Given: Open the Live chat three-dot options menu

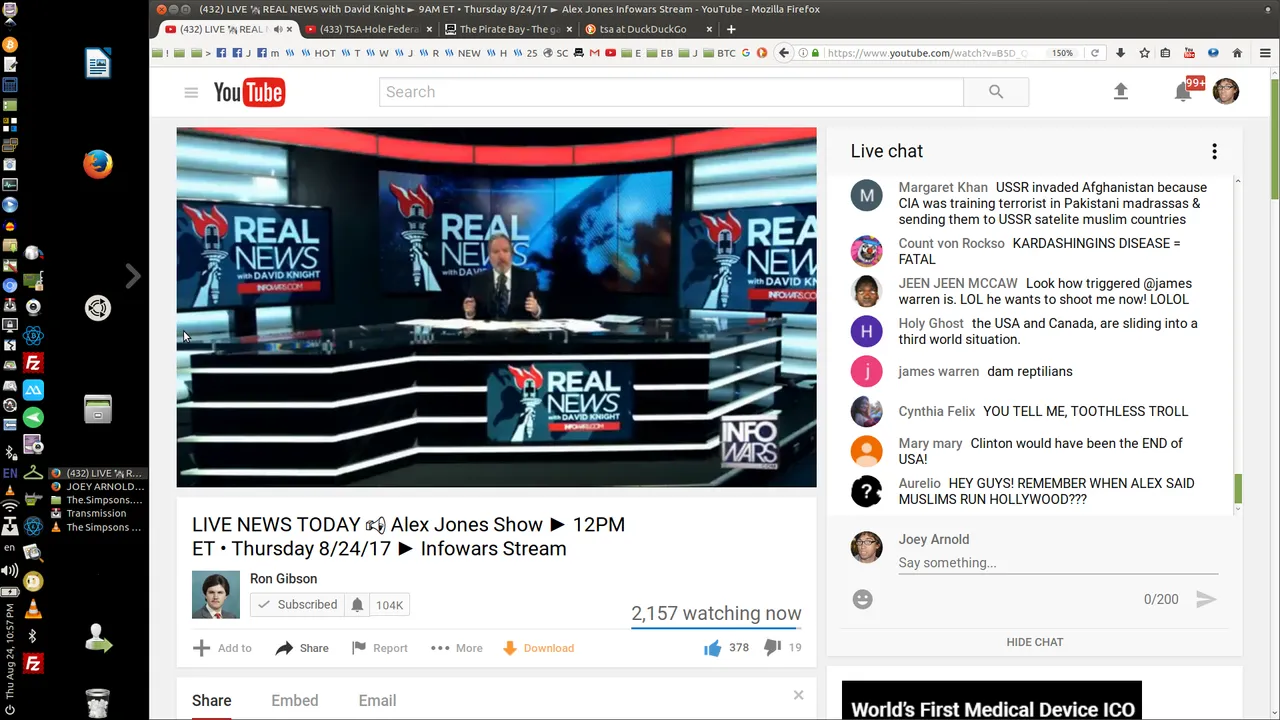Looking at the screenshot, I should 1214,151.
